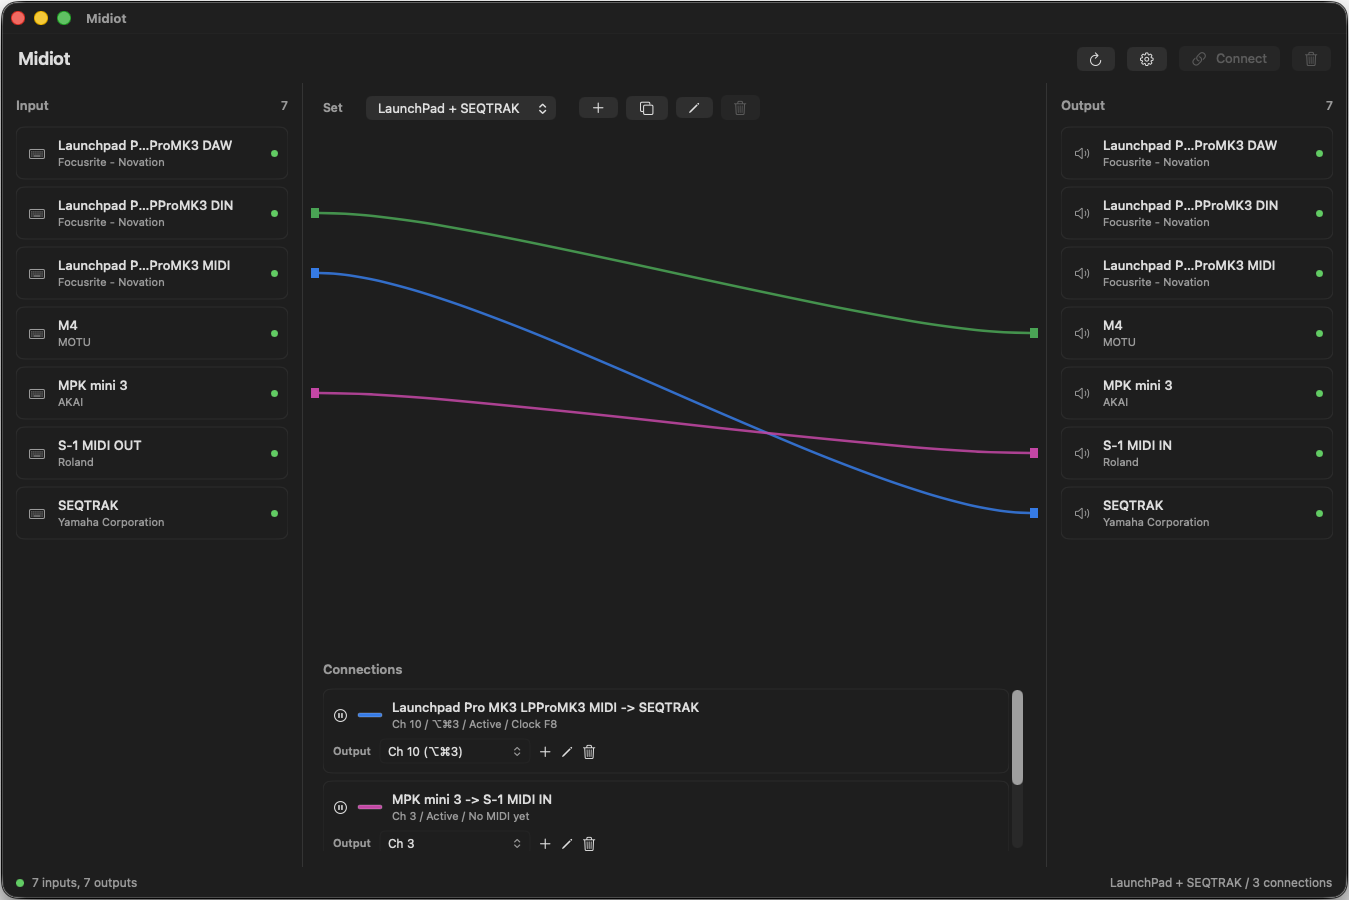Open the LaunchPad + SEQTRAK set dropdown
1349x900 pixels.
coord(460,108)
